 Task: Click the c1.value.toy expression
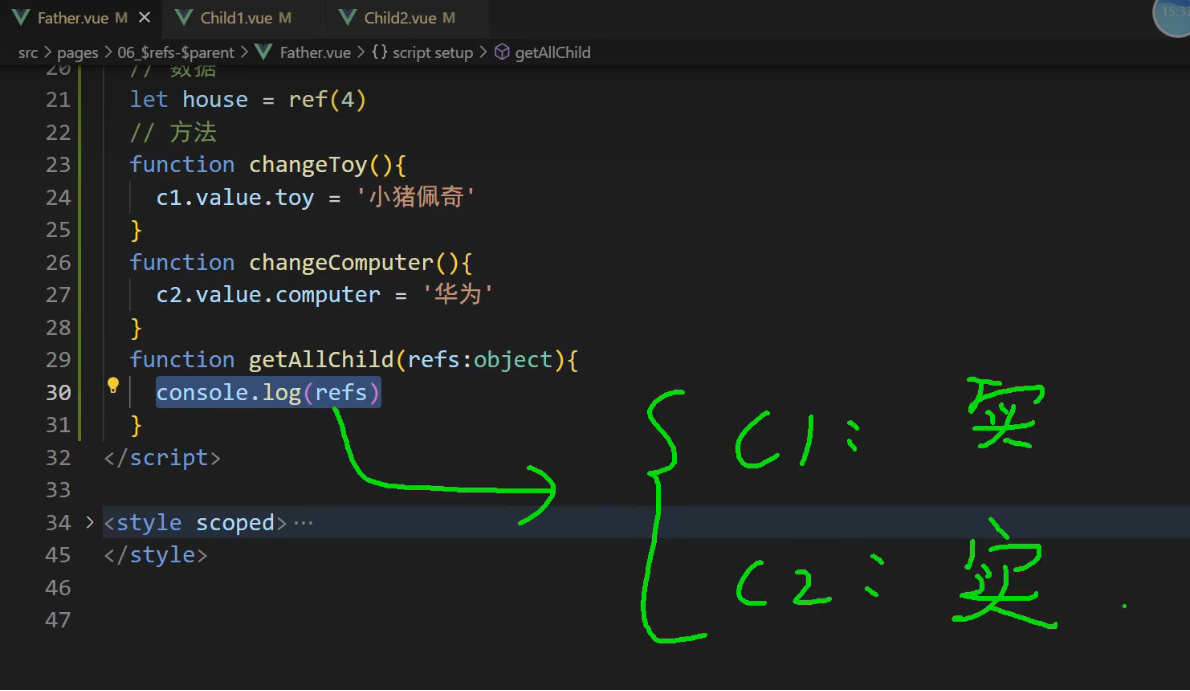[235, 198]
